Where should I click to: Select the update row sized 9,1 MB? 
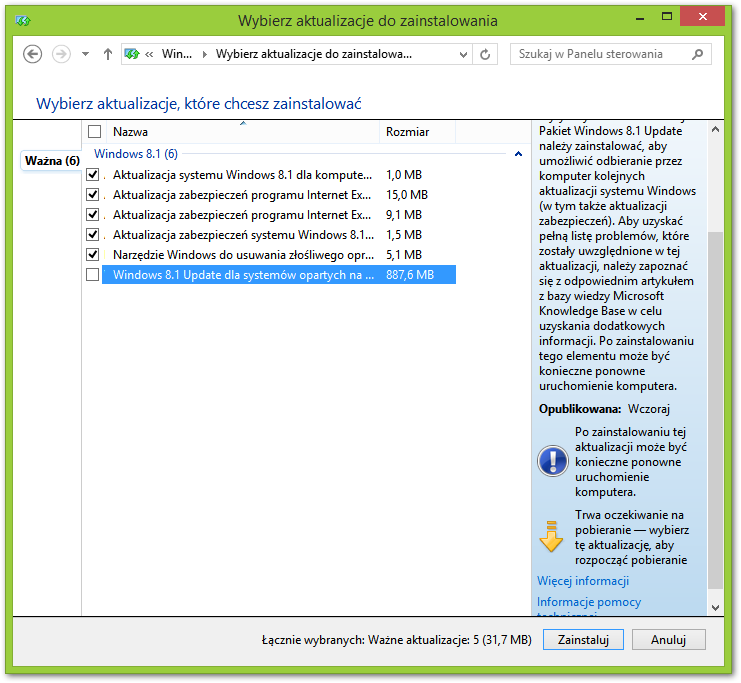pos(279,215)
